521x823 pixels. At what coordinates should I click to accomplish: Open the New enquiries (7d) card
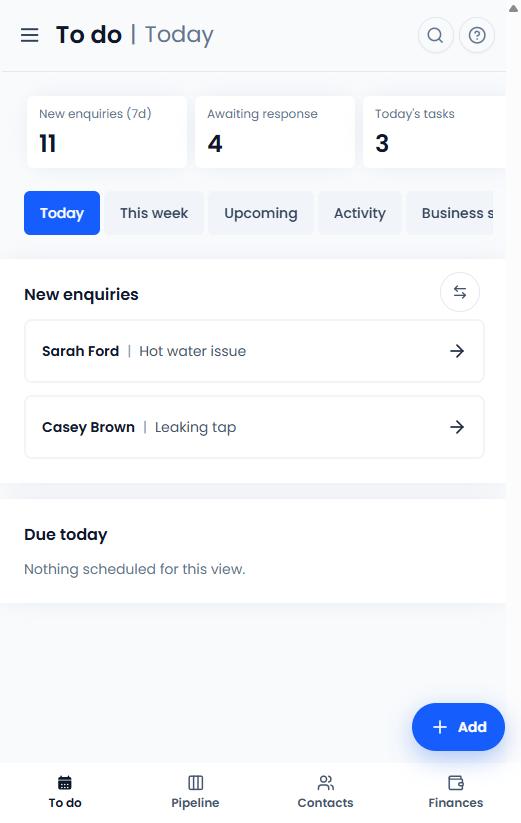pyautogui.click(x=107, y=132)
